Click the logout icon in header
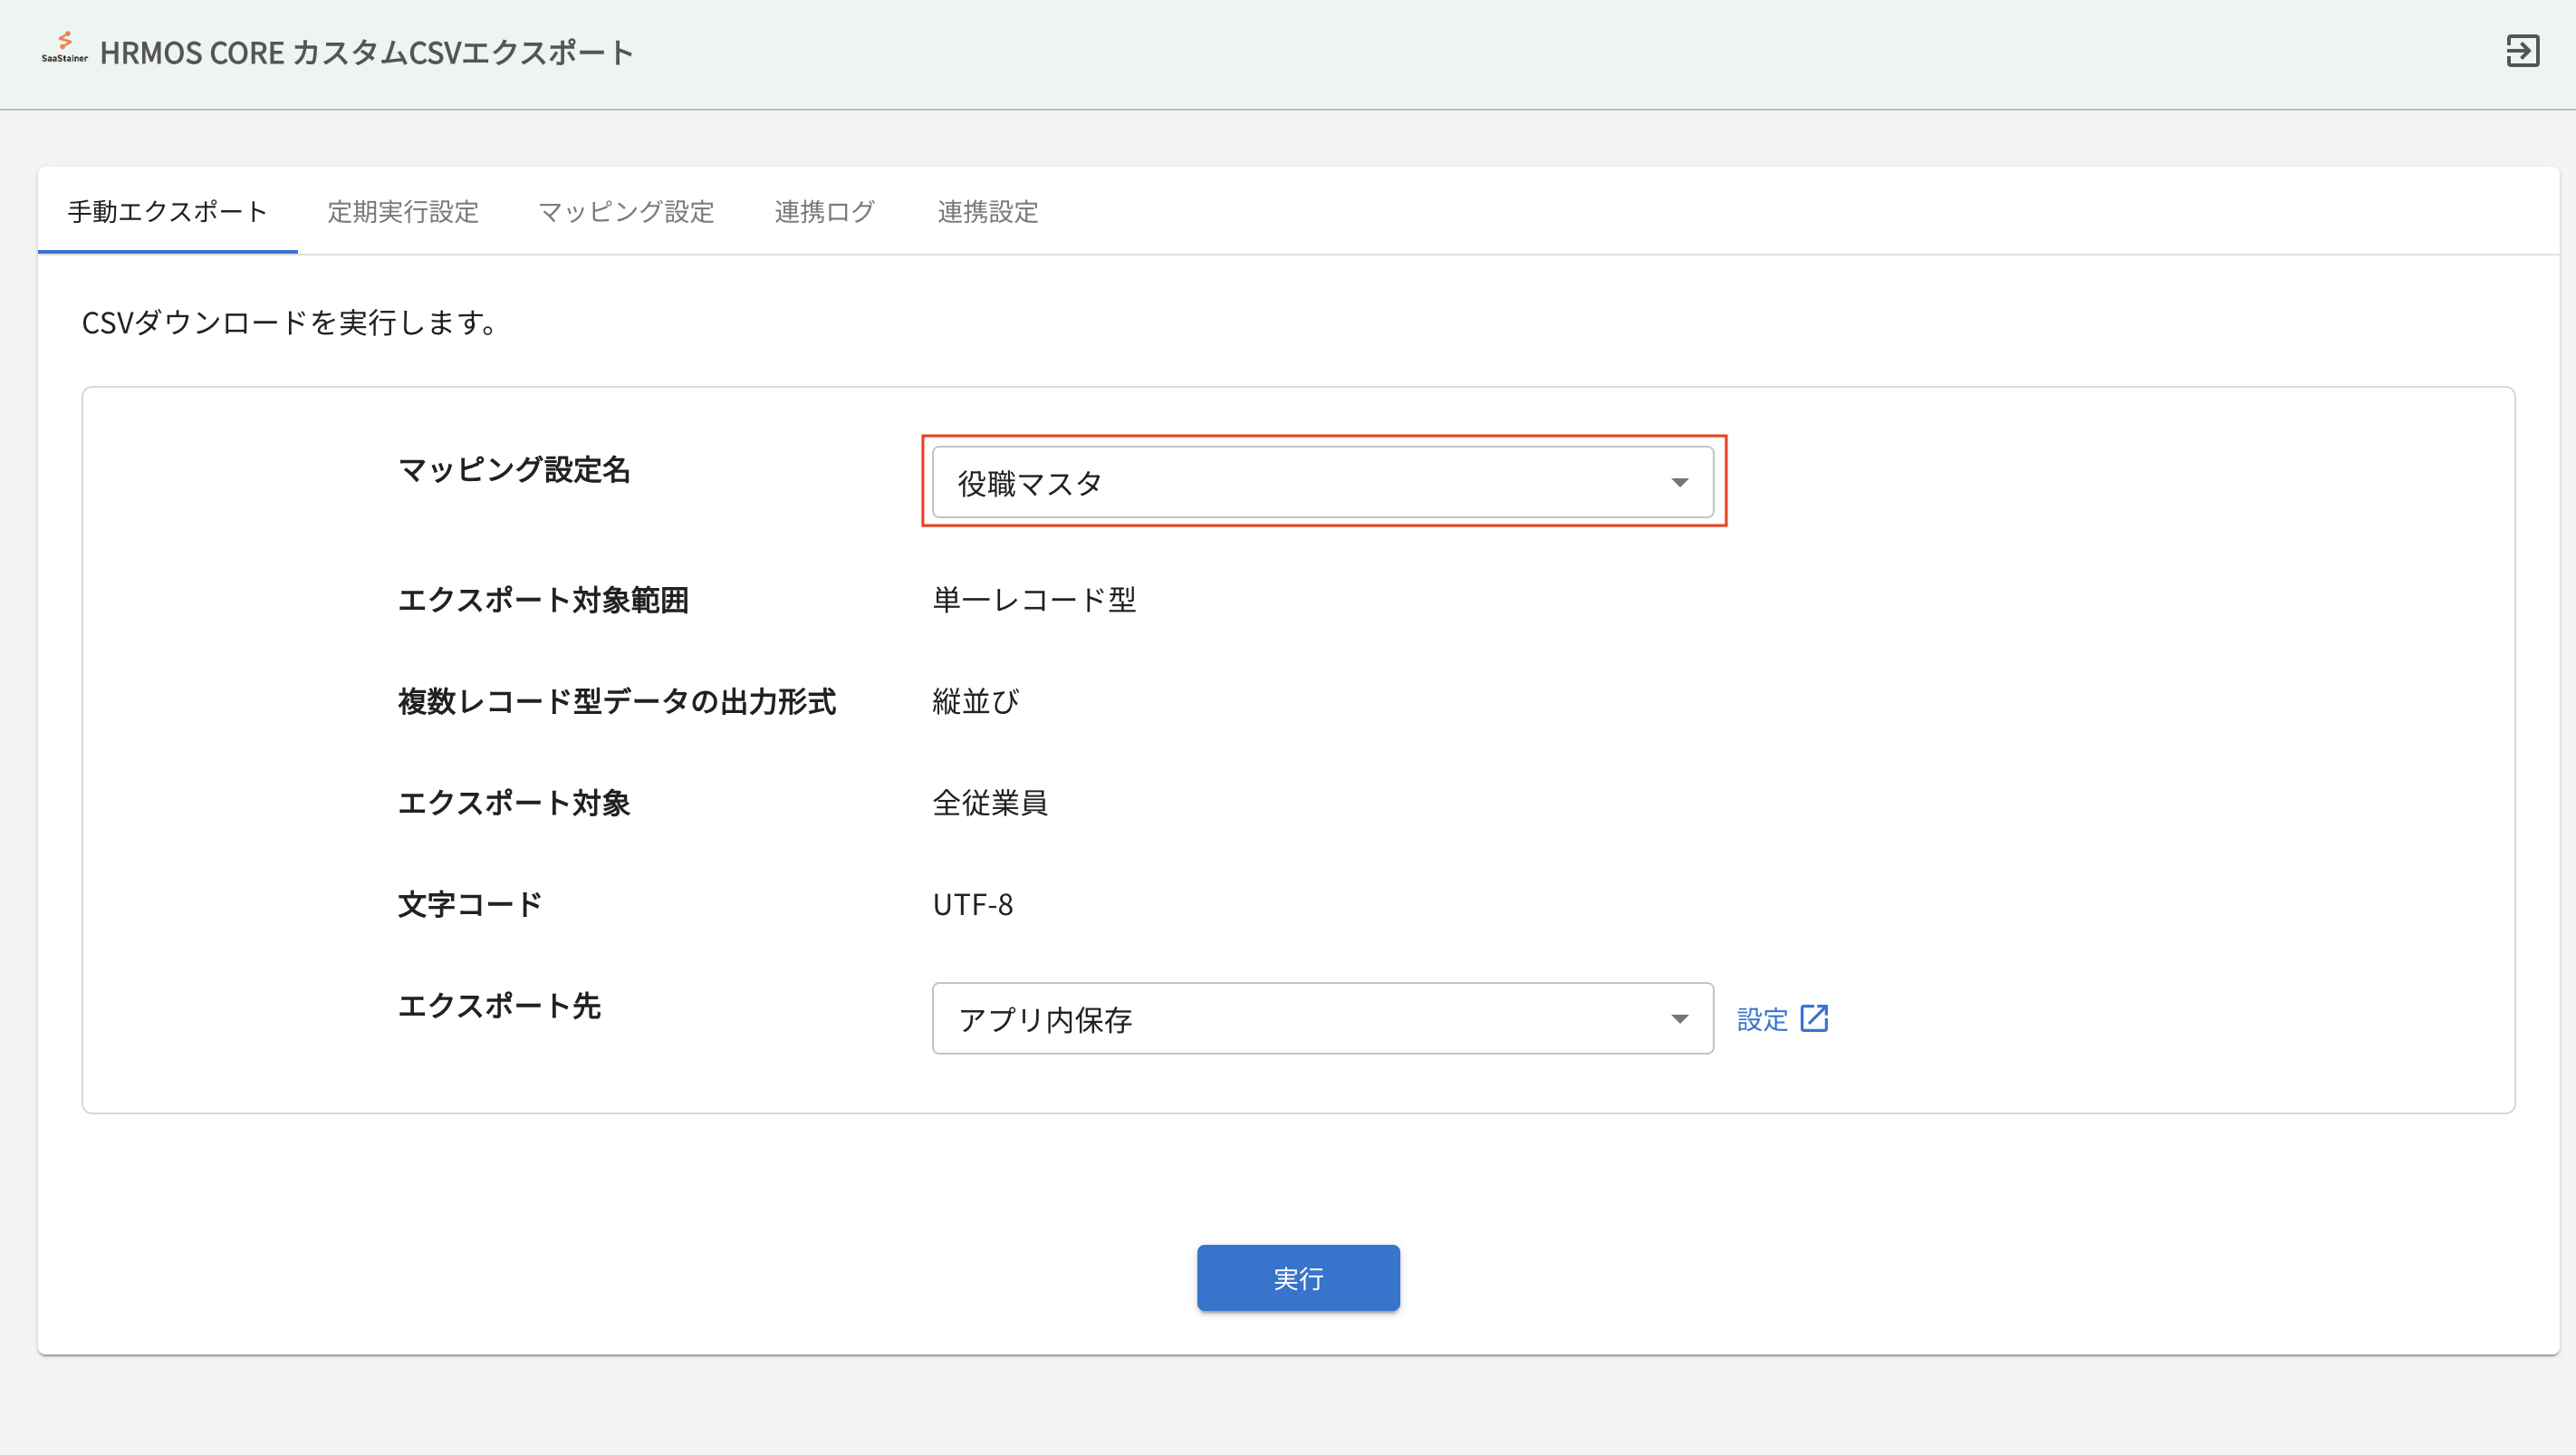This screenshot has width=2576, height=1455. point(2521,51)
